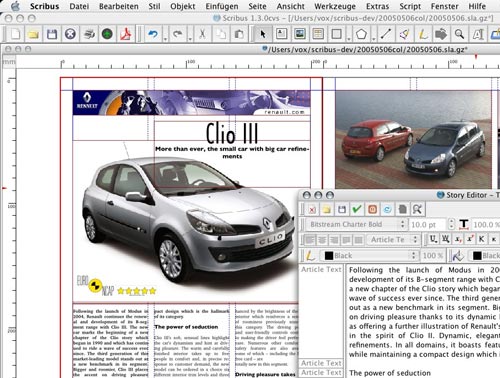The image size is (500, 378).
Task: Click font size stepper next to 10.0 pt
Action: tap(451, 224)
